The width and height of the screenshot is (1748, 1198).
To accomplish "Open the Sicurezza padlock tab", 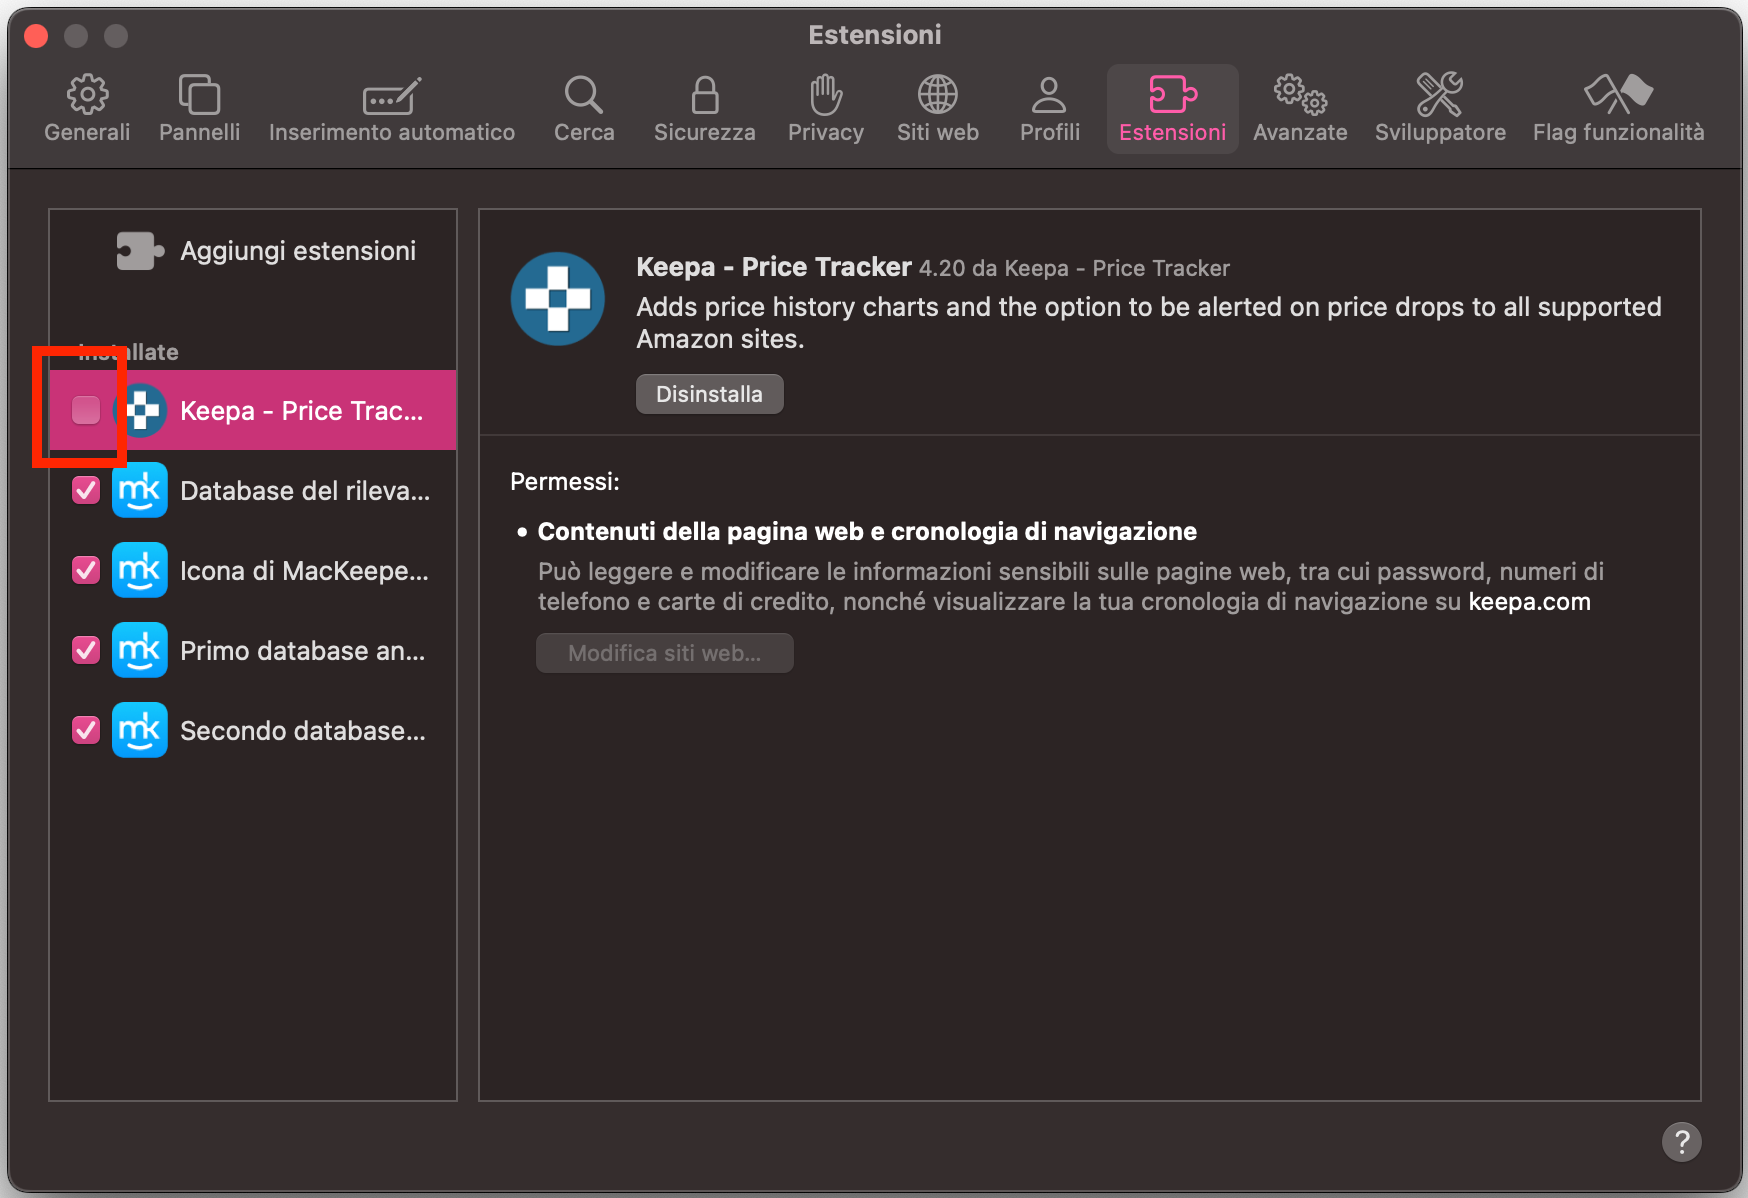I will pos(705,108).
